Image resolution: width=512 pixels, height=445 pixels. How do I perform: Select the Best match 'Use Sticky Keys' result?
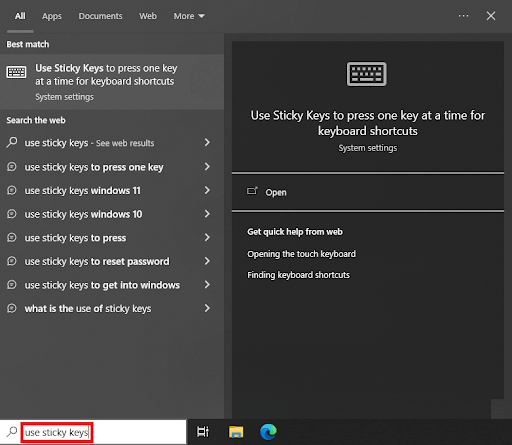[x=112, y=82]
